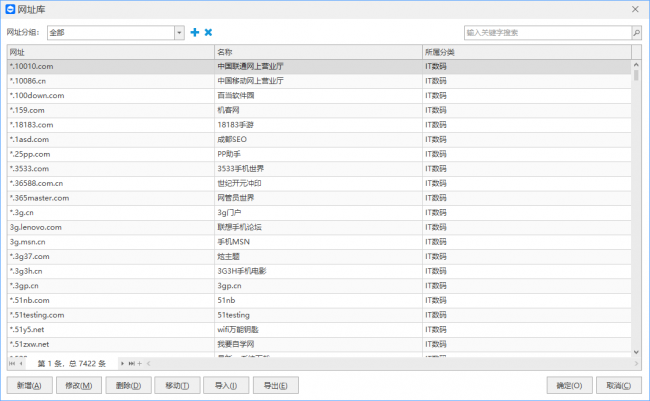Click the pager plus icon to append a record
This screenshot has height=401, width=650.
tap(139, 364)
